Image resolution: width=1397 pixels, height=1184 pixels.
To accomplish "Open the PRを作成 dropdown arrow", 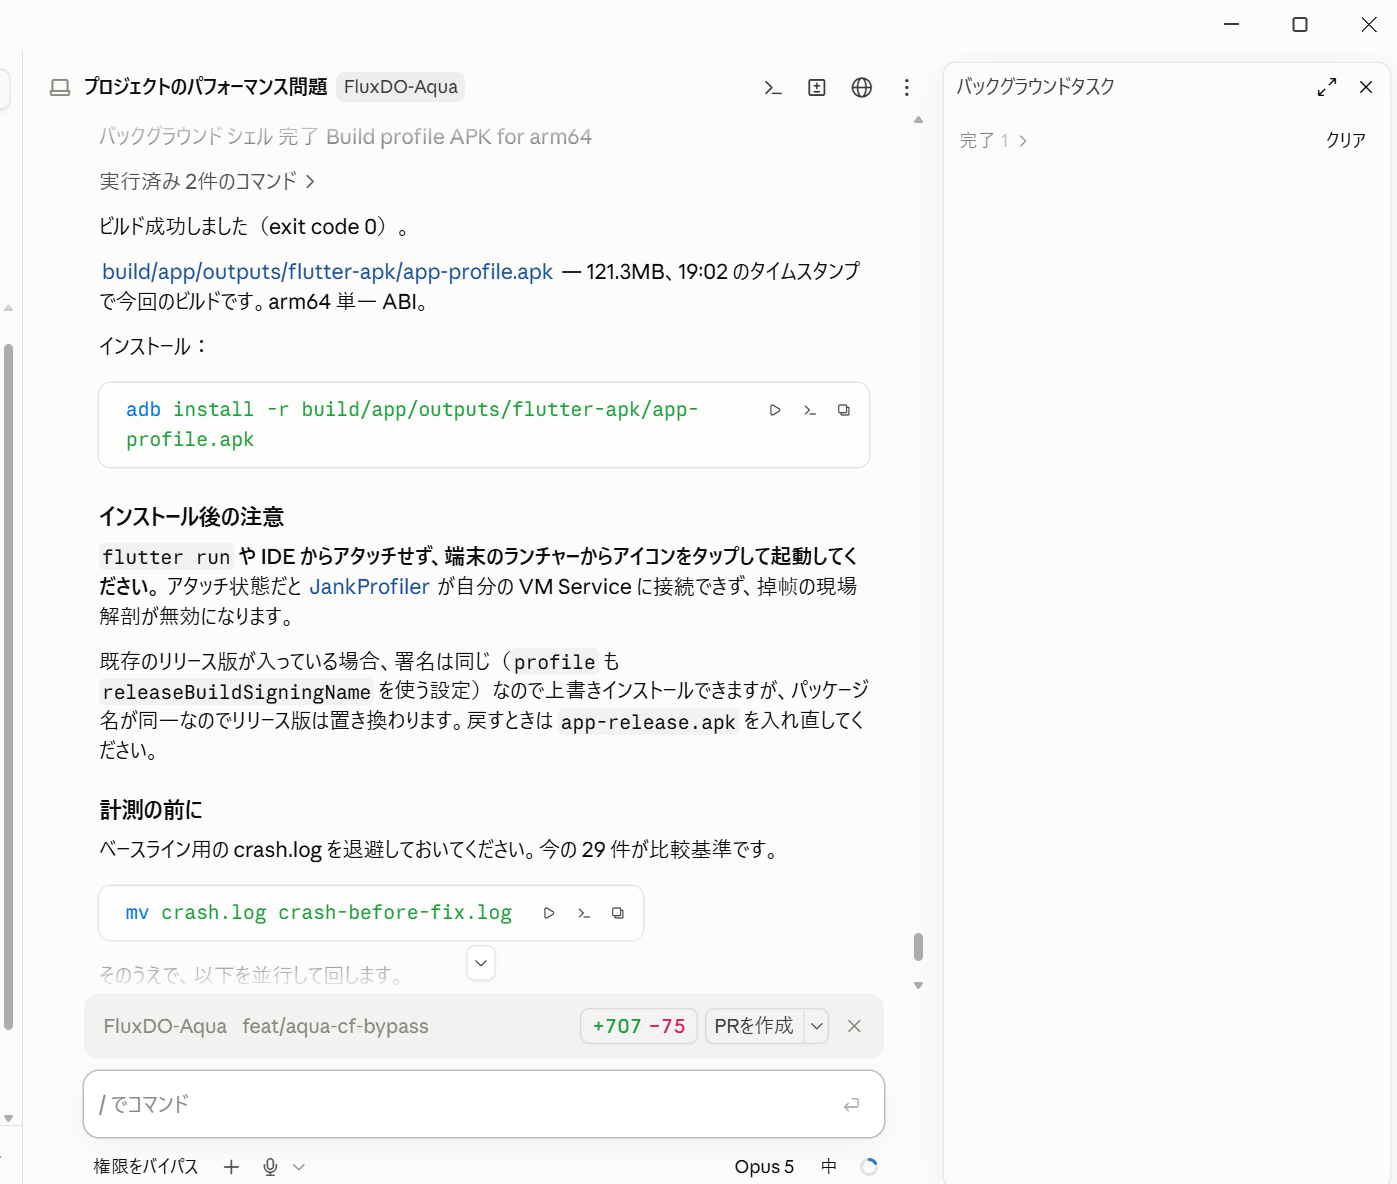I will coord(817,1026).
